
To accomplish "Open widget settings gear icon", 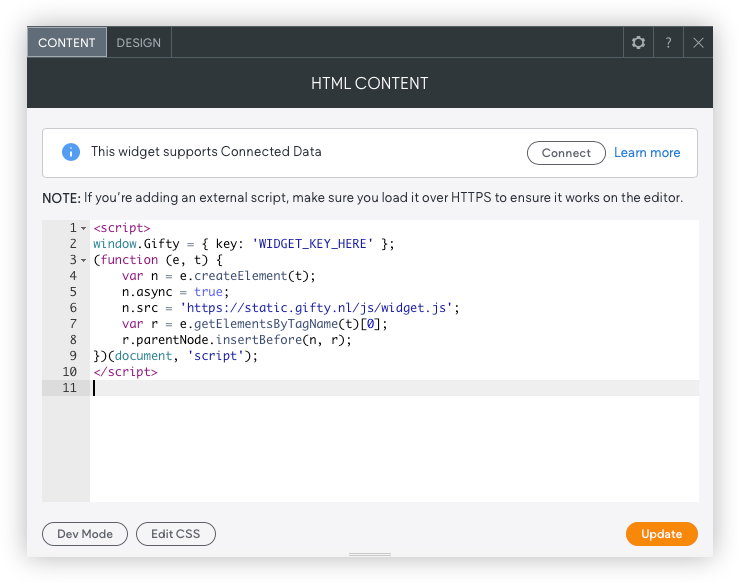I will click(x=638, y=42).
